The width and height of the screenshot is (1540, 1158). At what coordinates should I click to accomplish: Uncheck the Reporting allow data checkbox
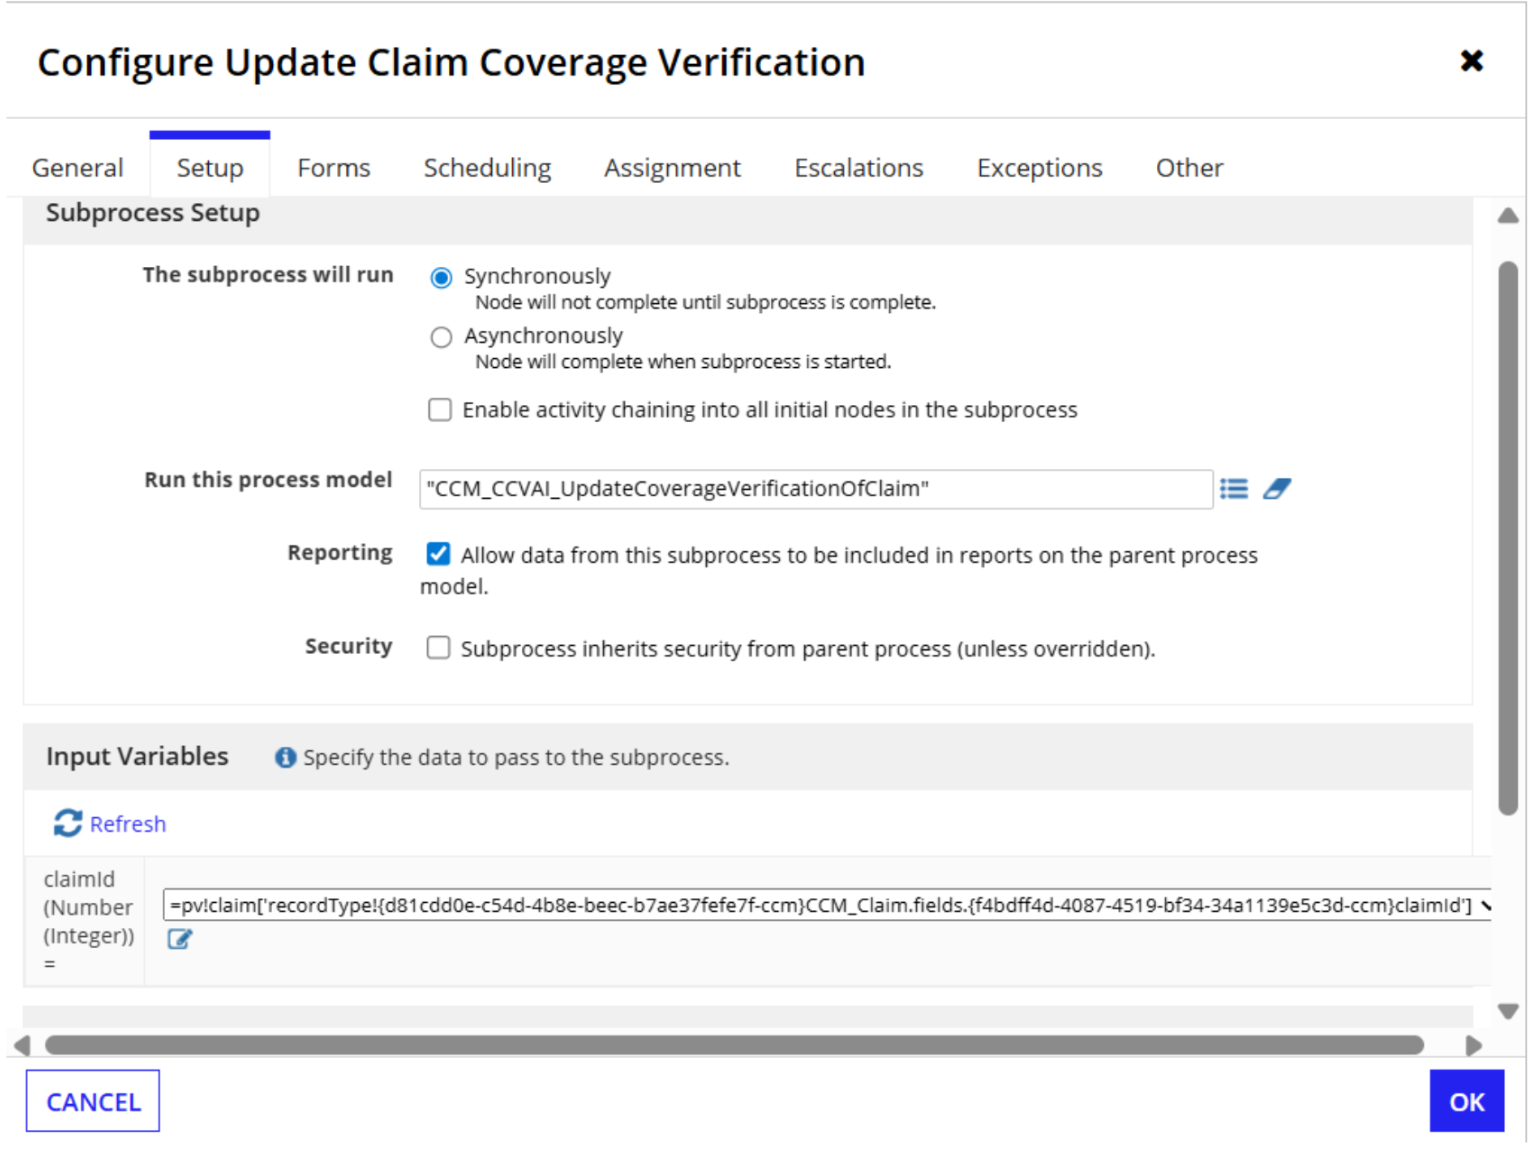point(438,554)
